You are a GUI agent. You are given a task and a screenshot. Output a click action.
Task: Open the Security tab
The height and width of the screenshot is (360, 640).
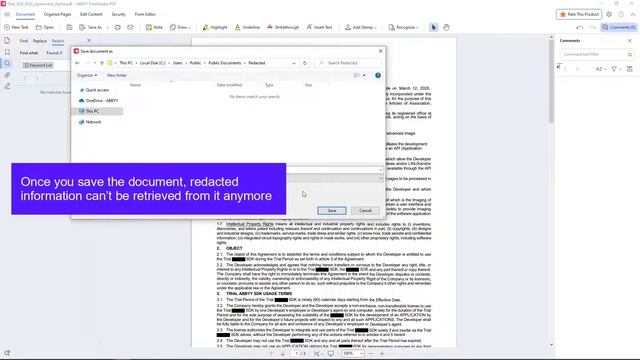[118, 14]
